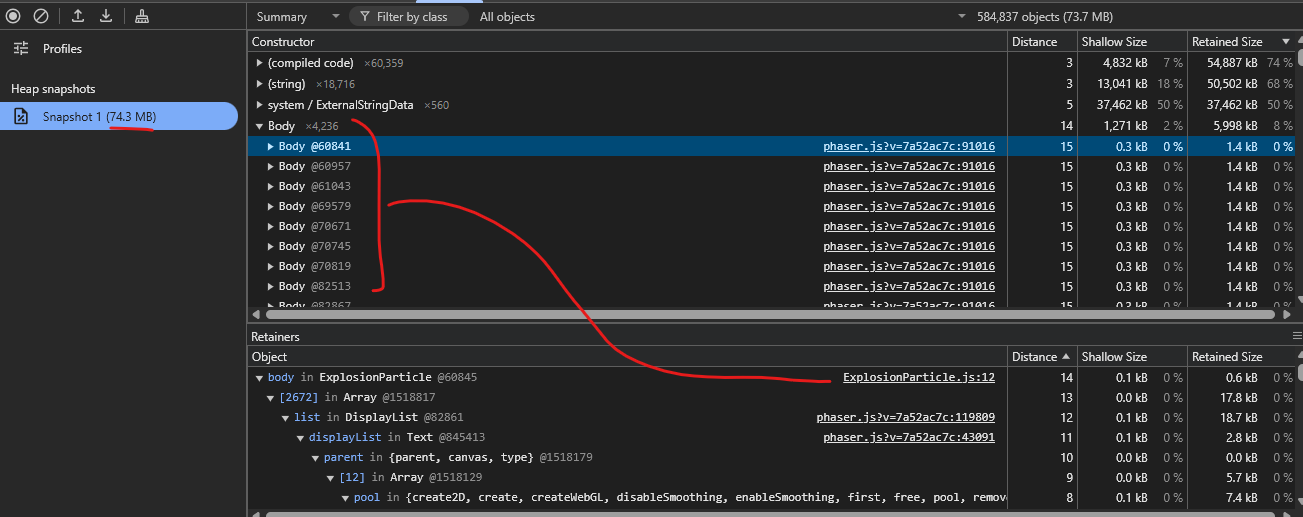Open the ExplosionParticle.js:12 source link

coord(919,377)
